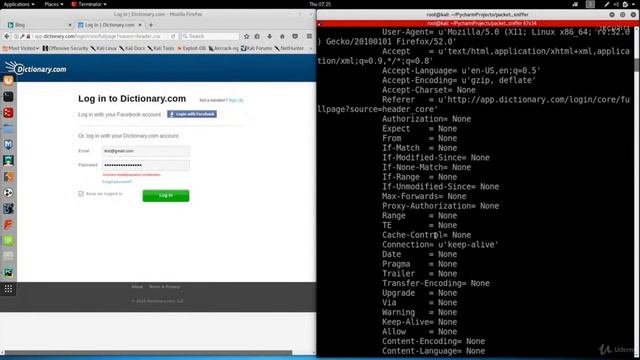This screenshot has width=640, height=360.
Task: Toggle Keep me logged in checkbox
Action: coord(81,194)
